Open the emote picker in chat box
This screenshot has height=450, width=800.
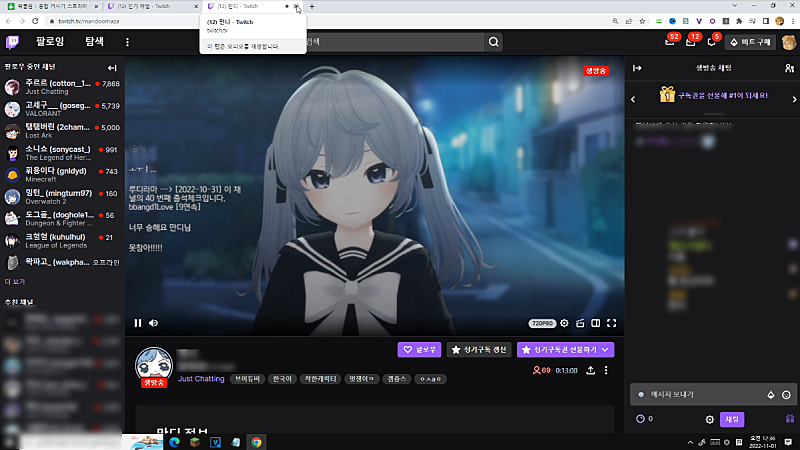pyautogui.click(x=787, y=394)
